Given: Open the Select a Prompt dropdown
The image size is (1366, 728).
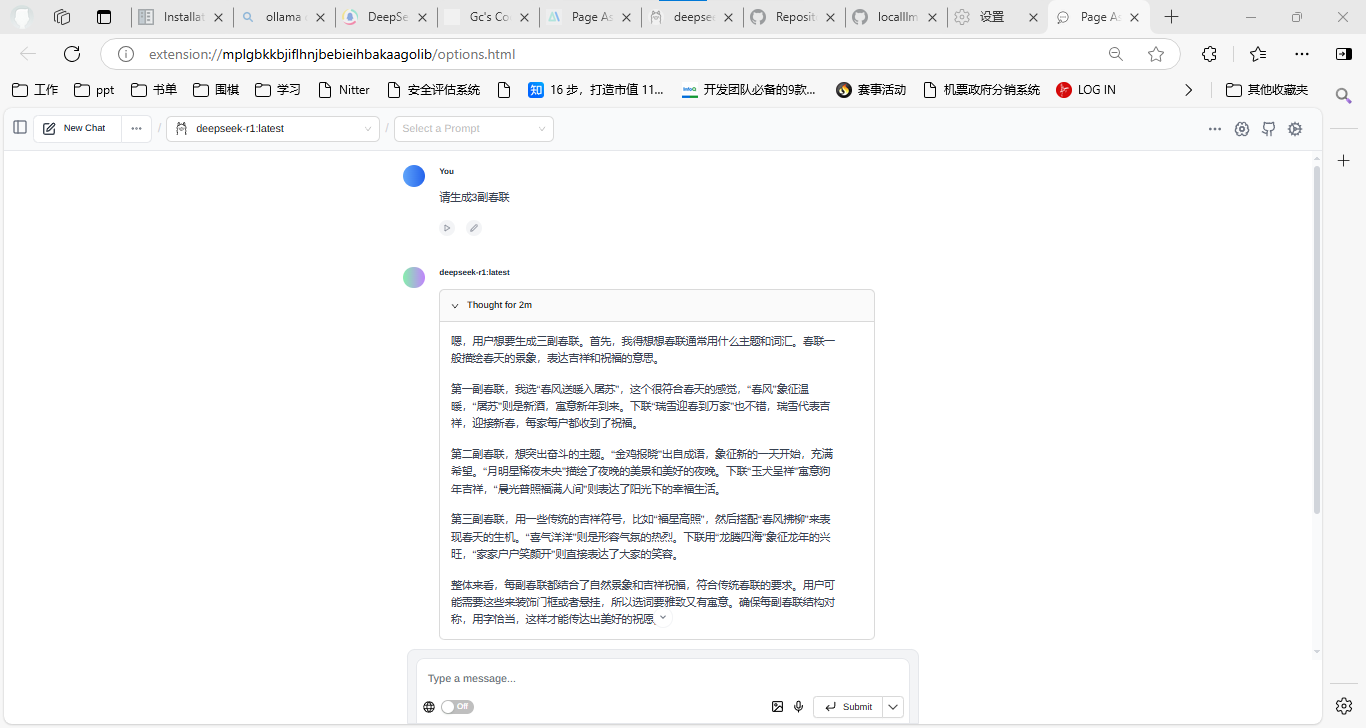Looking at the screenshot, I should pos(473,128).
